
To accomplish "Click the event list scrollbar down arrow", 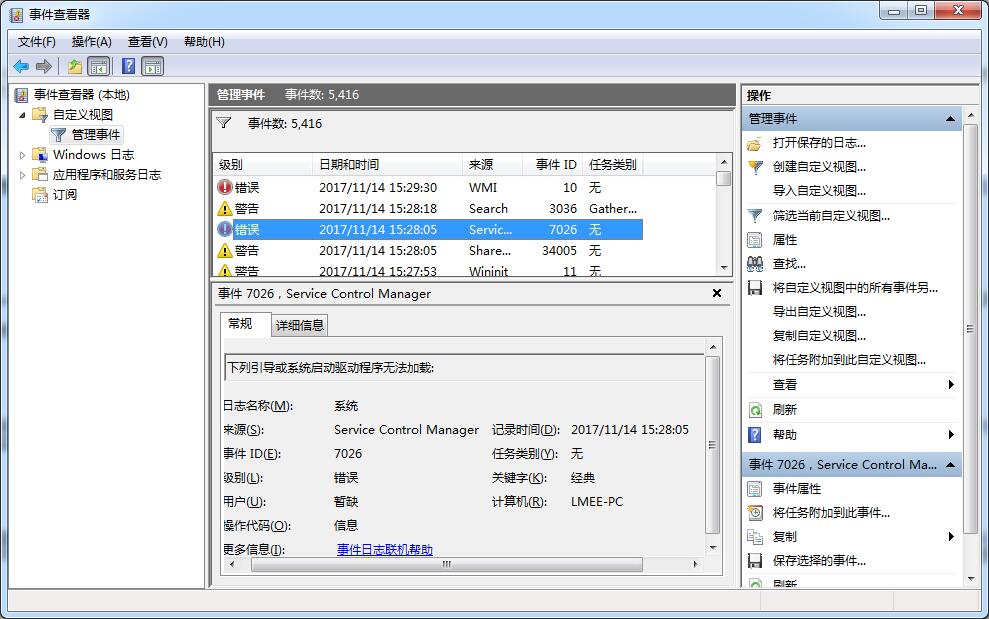I will (x=723, y=268).
